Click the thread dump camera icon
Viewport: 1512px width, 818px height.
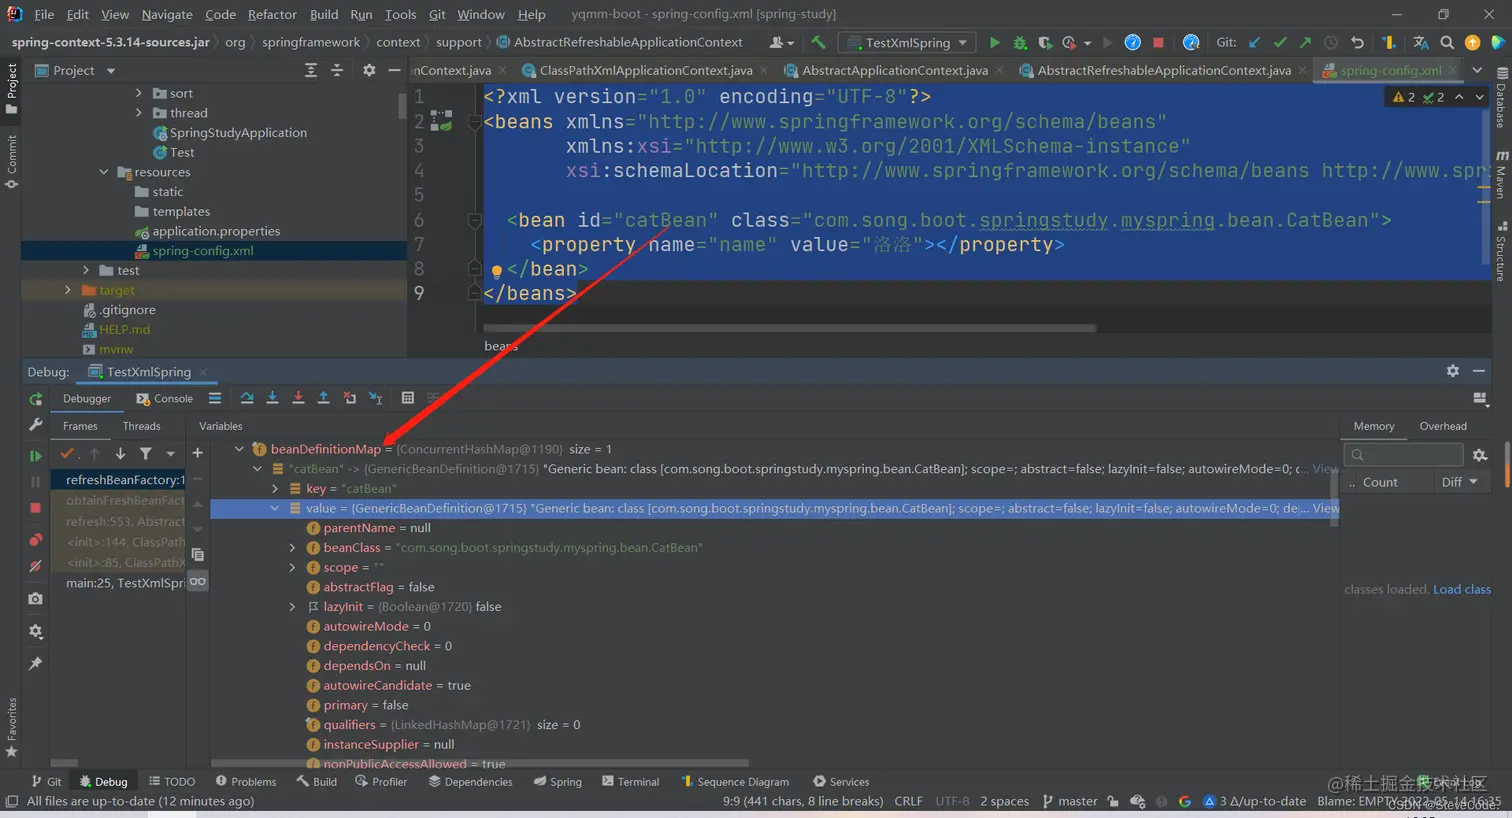click(36, 598)
